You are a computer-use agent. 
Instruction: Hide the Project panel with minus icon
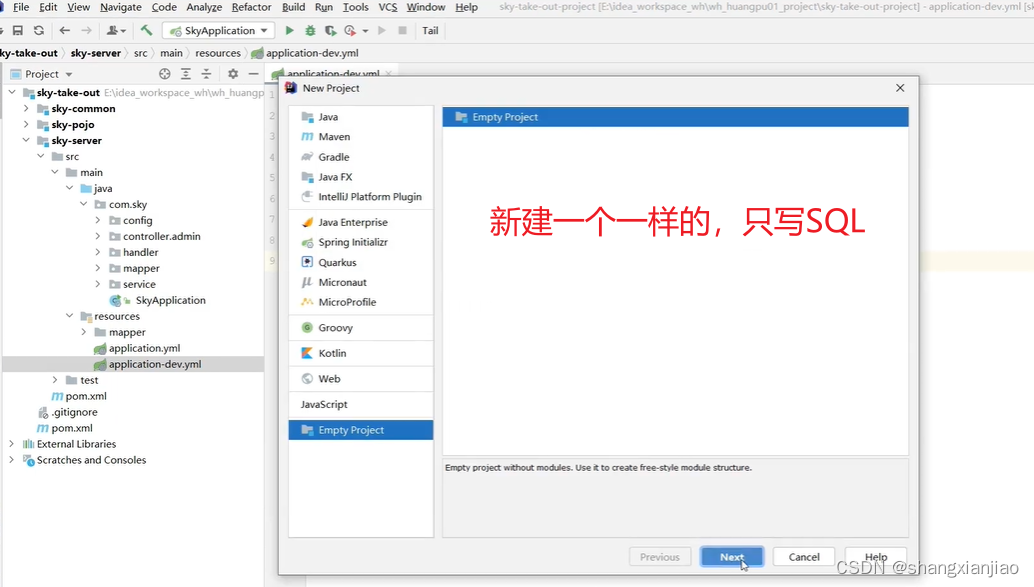point(253,74)
